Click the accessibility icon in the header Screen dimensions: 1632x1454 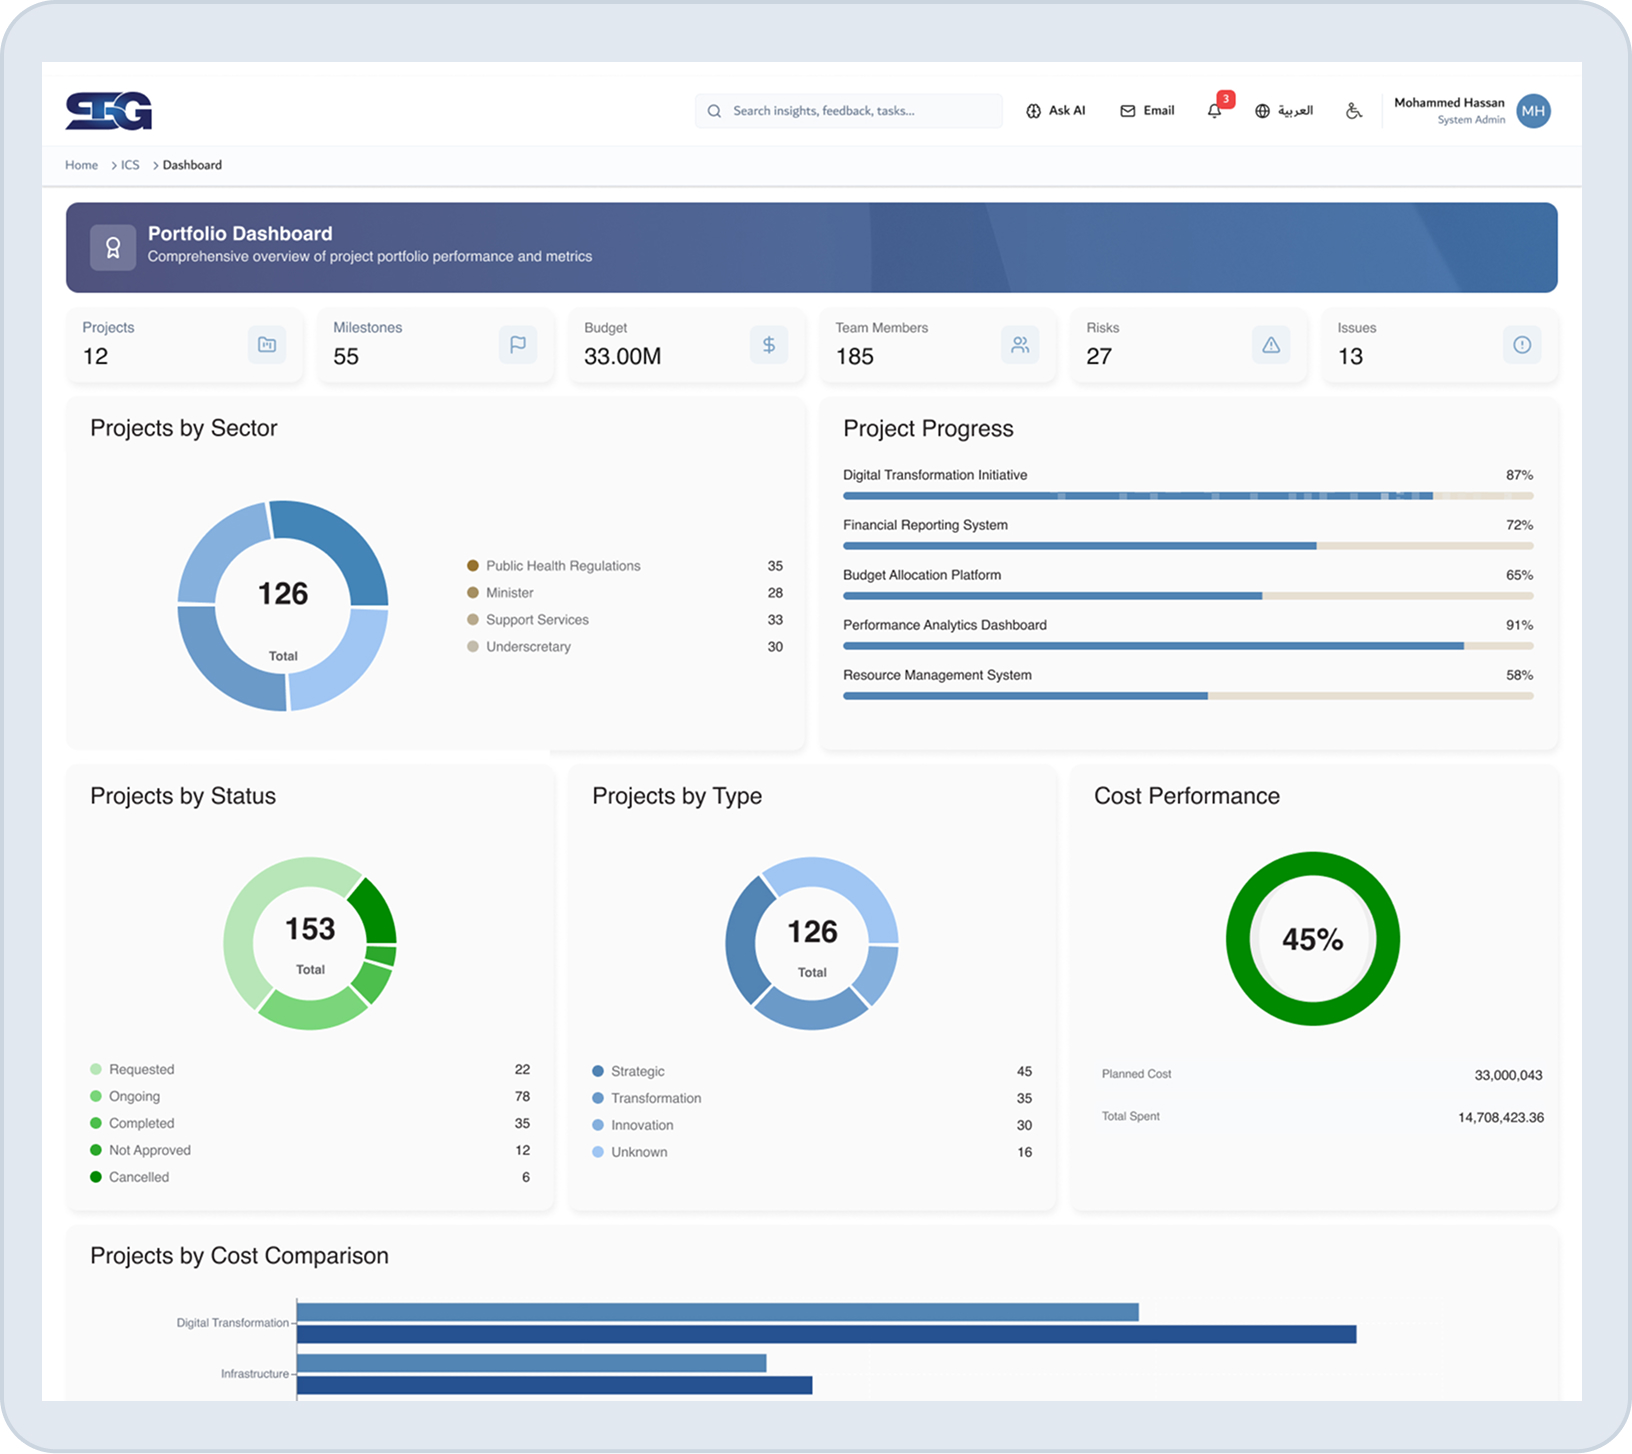(x=1353, y=112)
